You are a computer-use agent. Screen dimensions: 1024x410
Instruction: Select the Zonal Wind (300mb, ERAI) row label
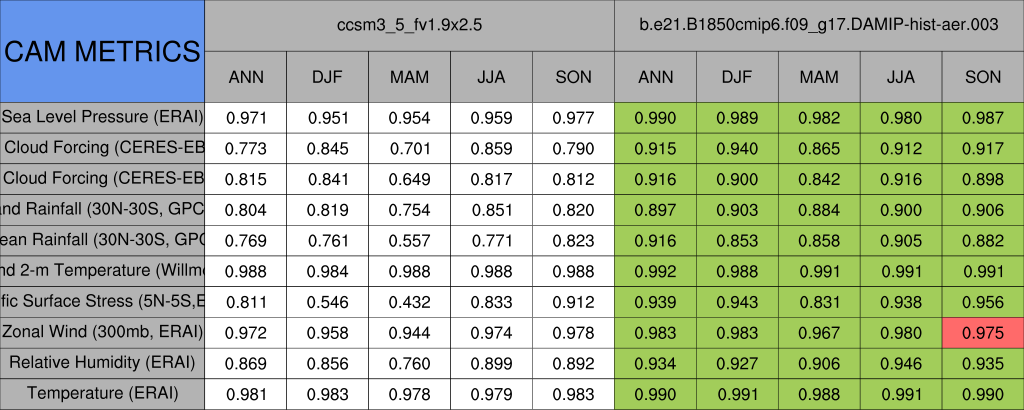(x=102, y=332)
